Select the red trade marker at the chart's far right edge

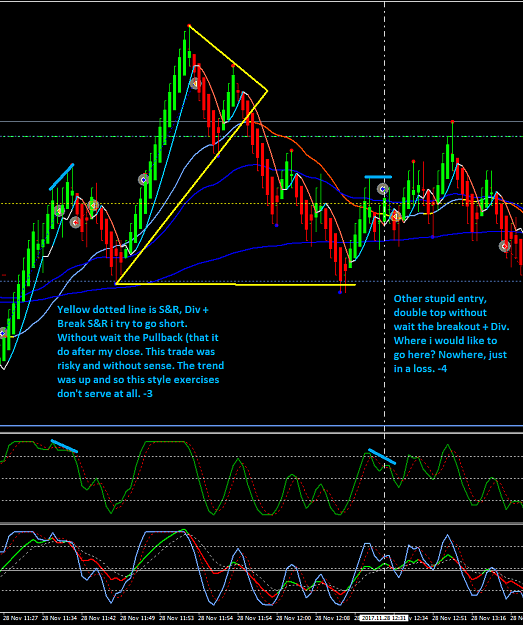click(505, 246)
